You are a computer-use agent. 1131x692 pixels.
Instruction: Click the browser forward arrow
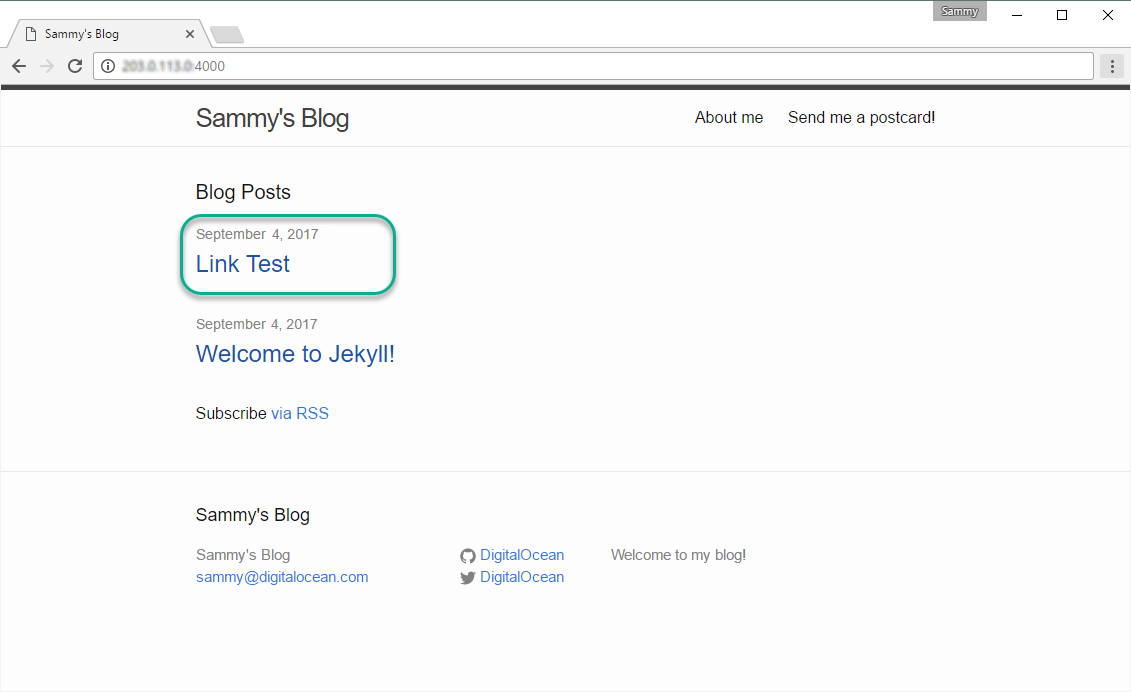pyautogui.click(x=46, y=66)
